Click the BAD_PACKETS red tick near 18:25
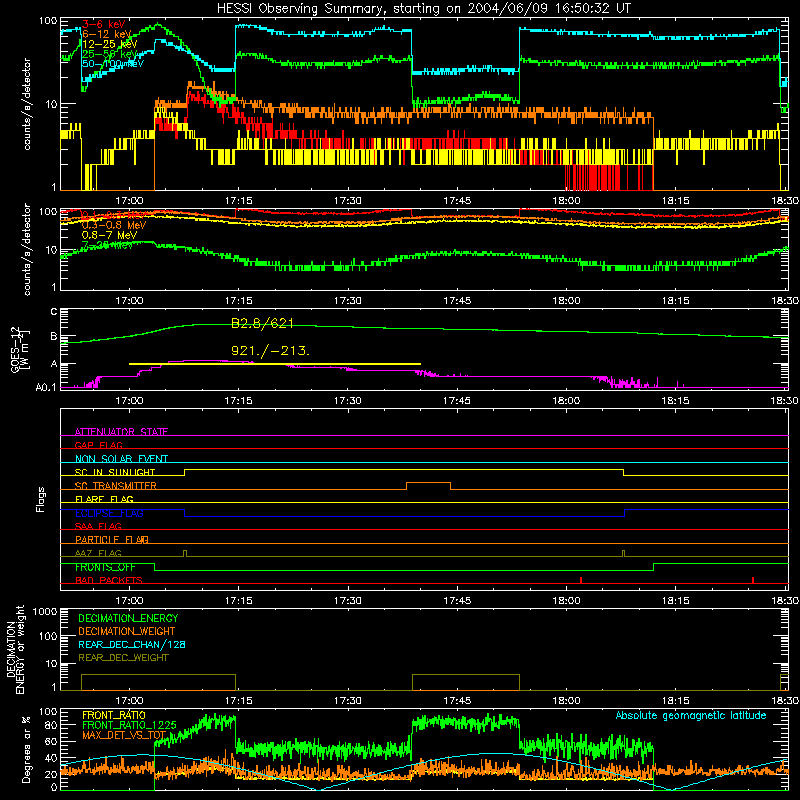Image resolution: width=800 pixels, height=800 pixels. coord(753,580)
